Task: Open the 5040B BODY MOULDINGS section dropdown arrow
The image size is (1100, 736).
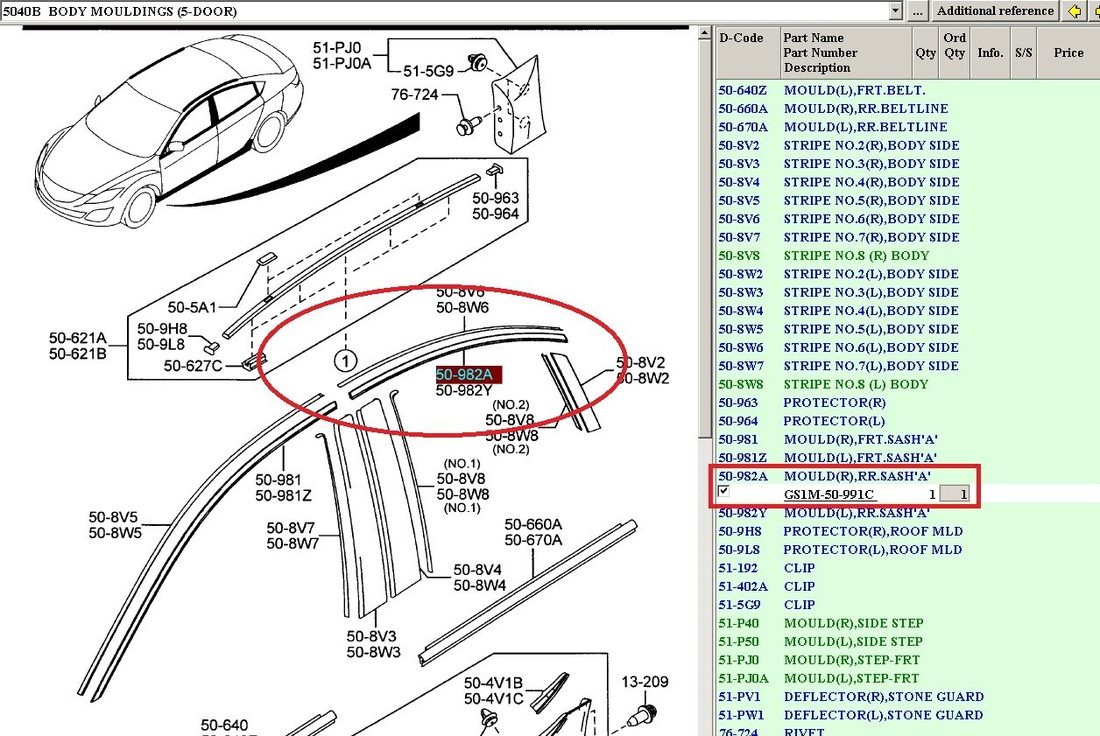Action: pos(895,11)
